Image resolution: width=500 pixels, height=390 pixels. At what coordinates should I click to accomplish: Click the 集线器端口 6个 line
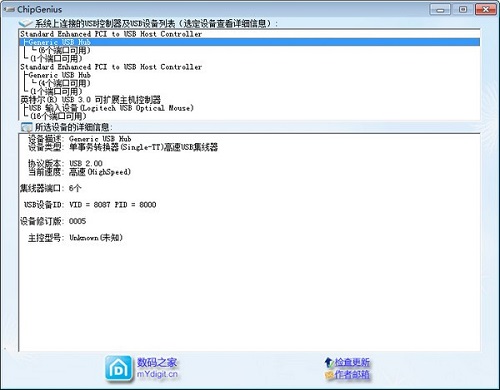click(x=50, y=188)
